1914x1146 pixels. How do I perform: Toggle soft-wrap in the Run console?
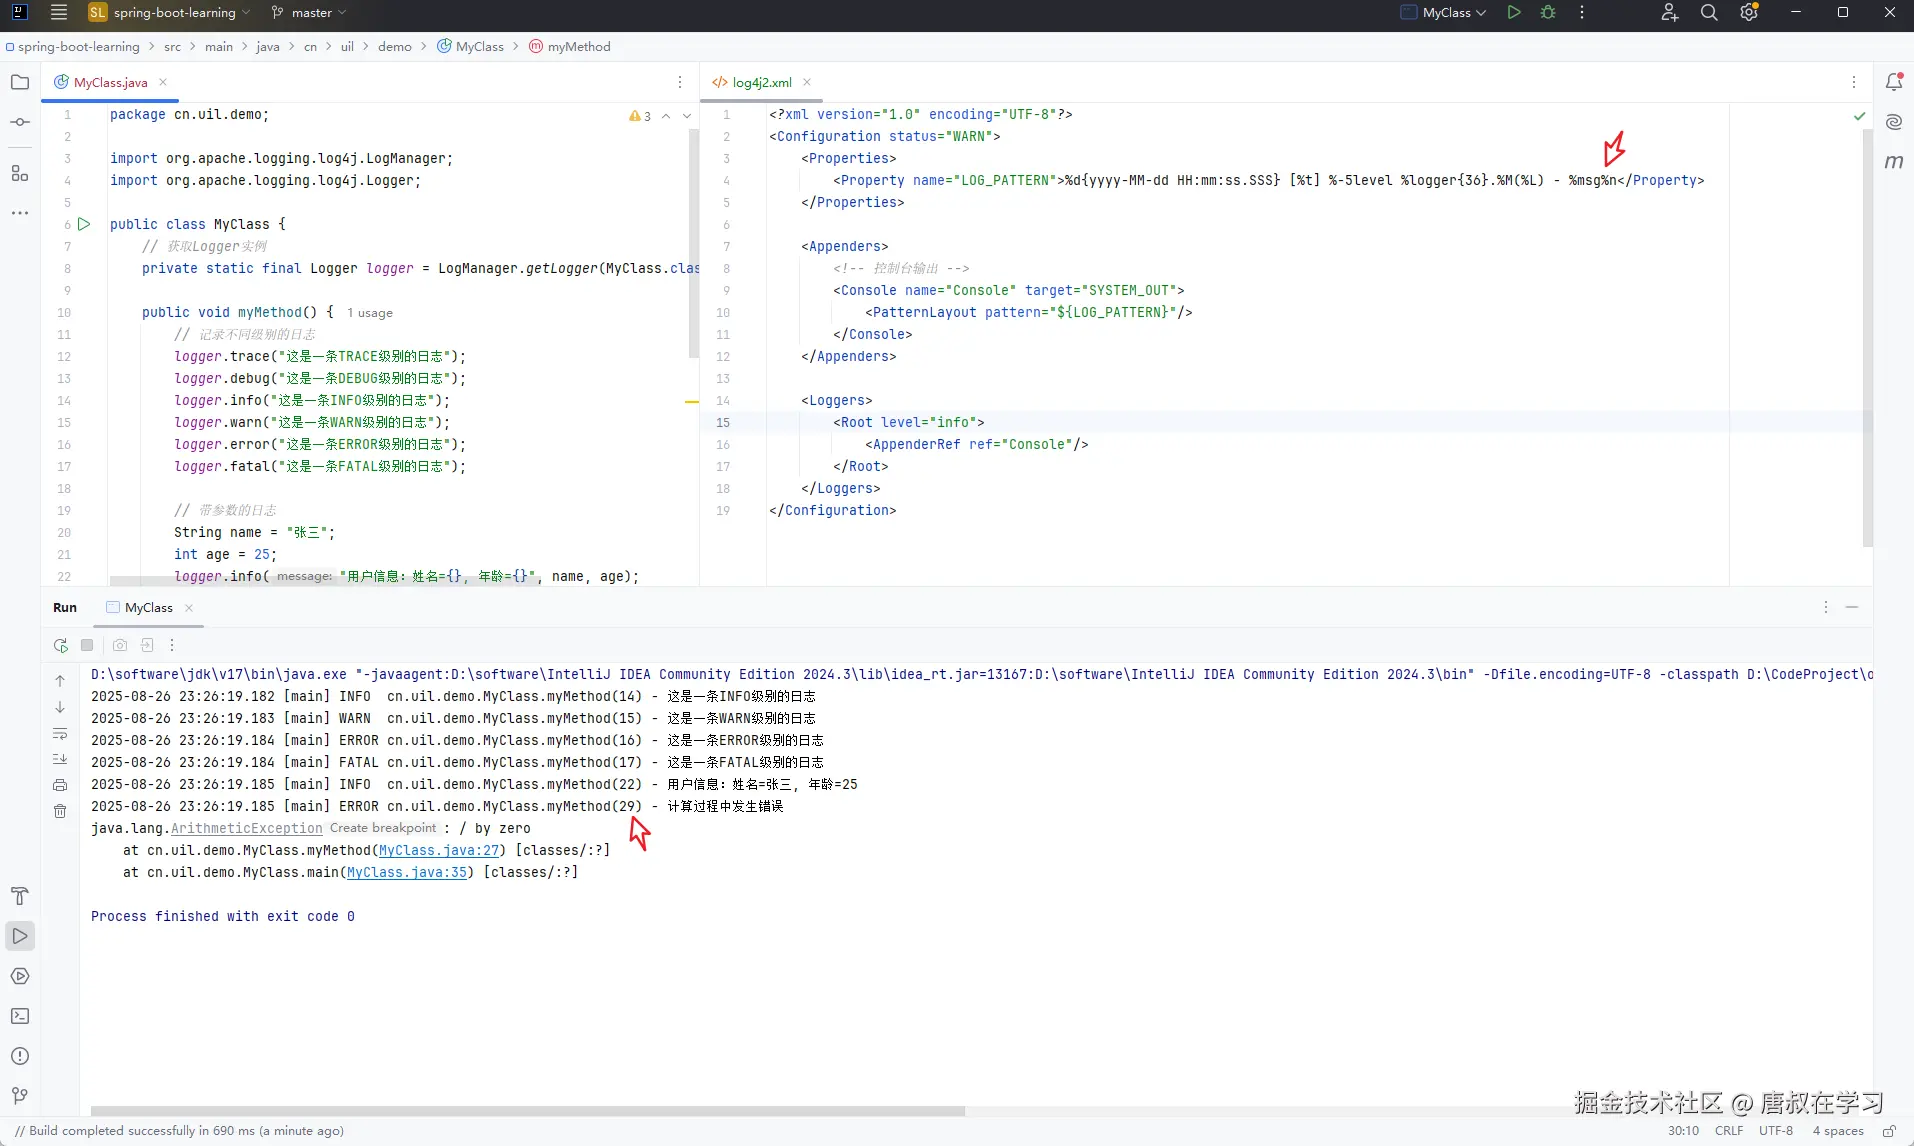[x=60, y=734]
